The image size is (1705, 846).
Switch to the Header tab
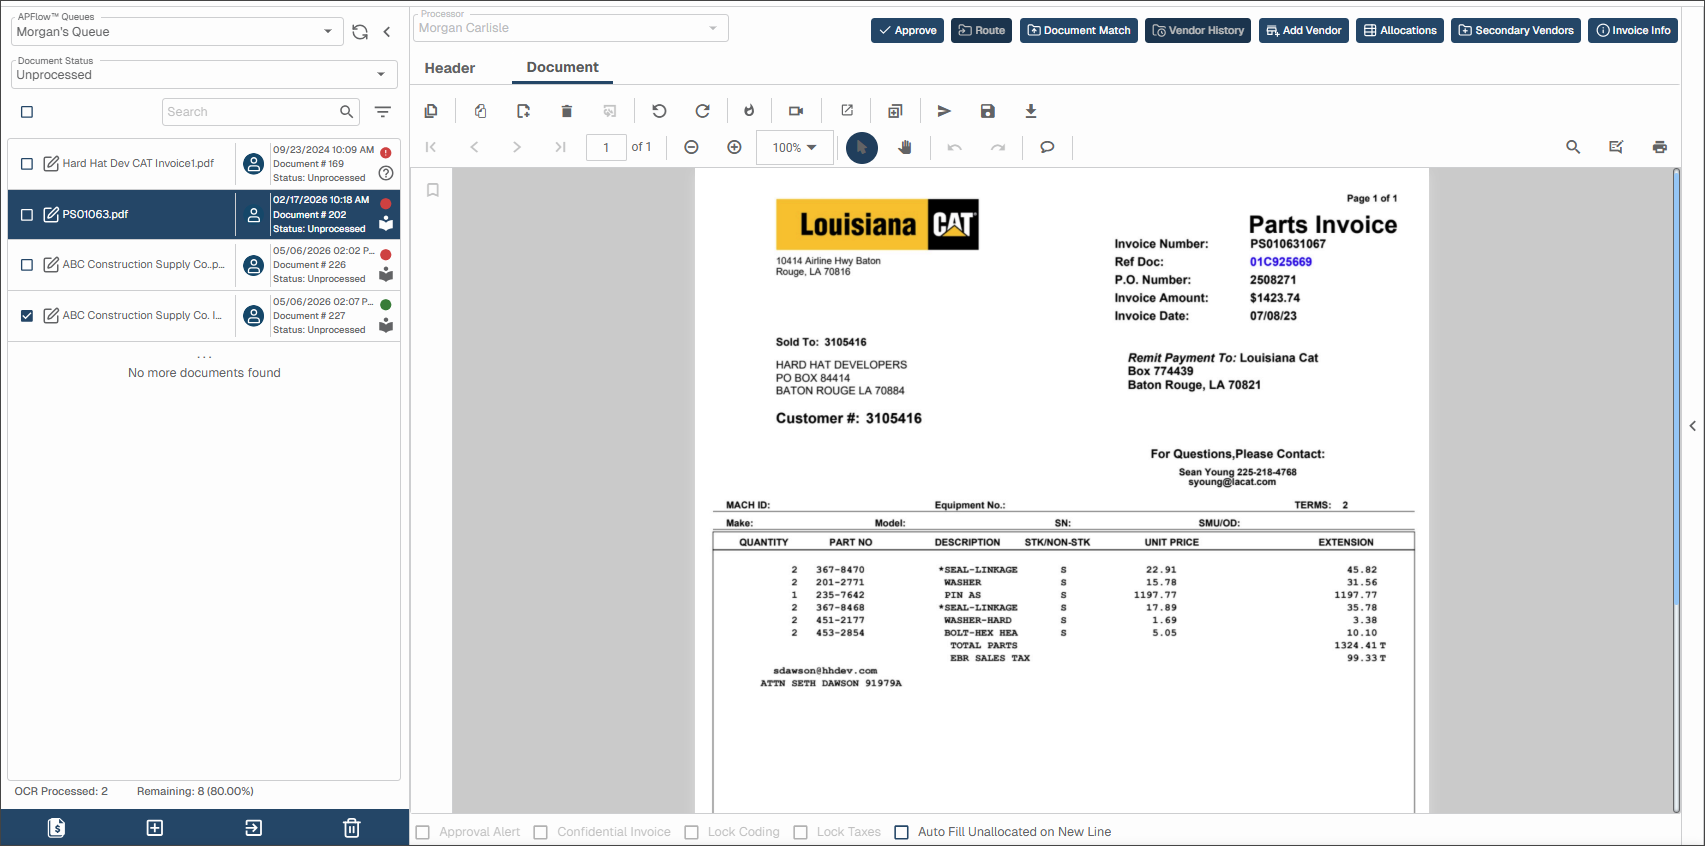pyautogui.click(x=450, y=68)
